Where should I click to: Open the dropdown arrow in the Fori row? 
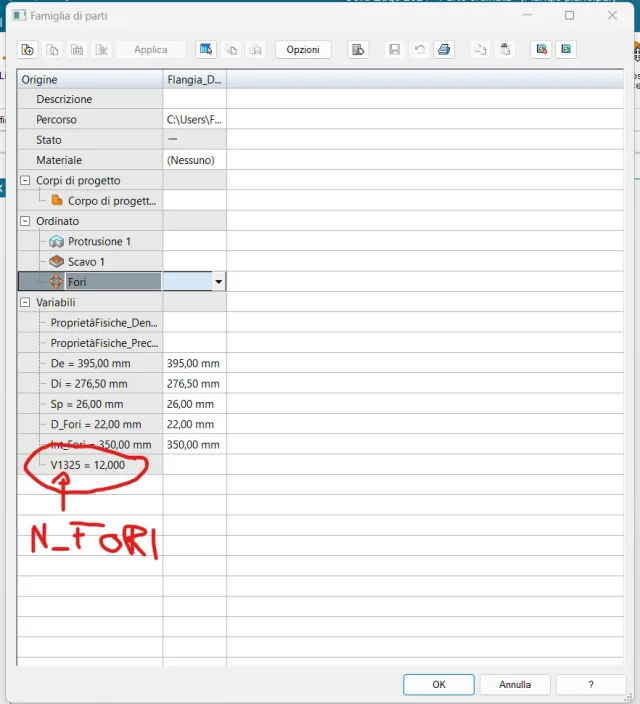[218, 283]
